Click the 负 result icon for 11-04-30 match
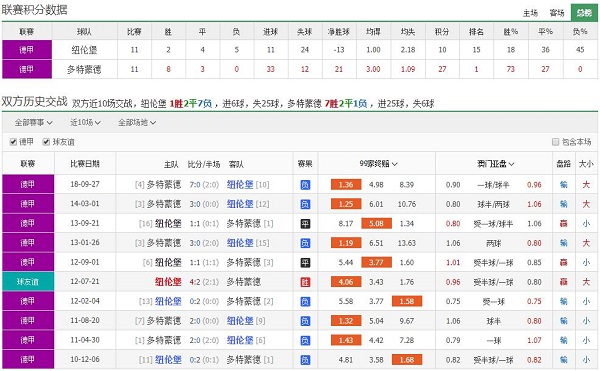The height and width of the screenshot is (371, 600). coord(305,340)
